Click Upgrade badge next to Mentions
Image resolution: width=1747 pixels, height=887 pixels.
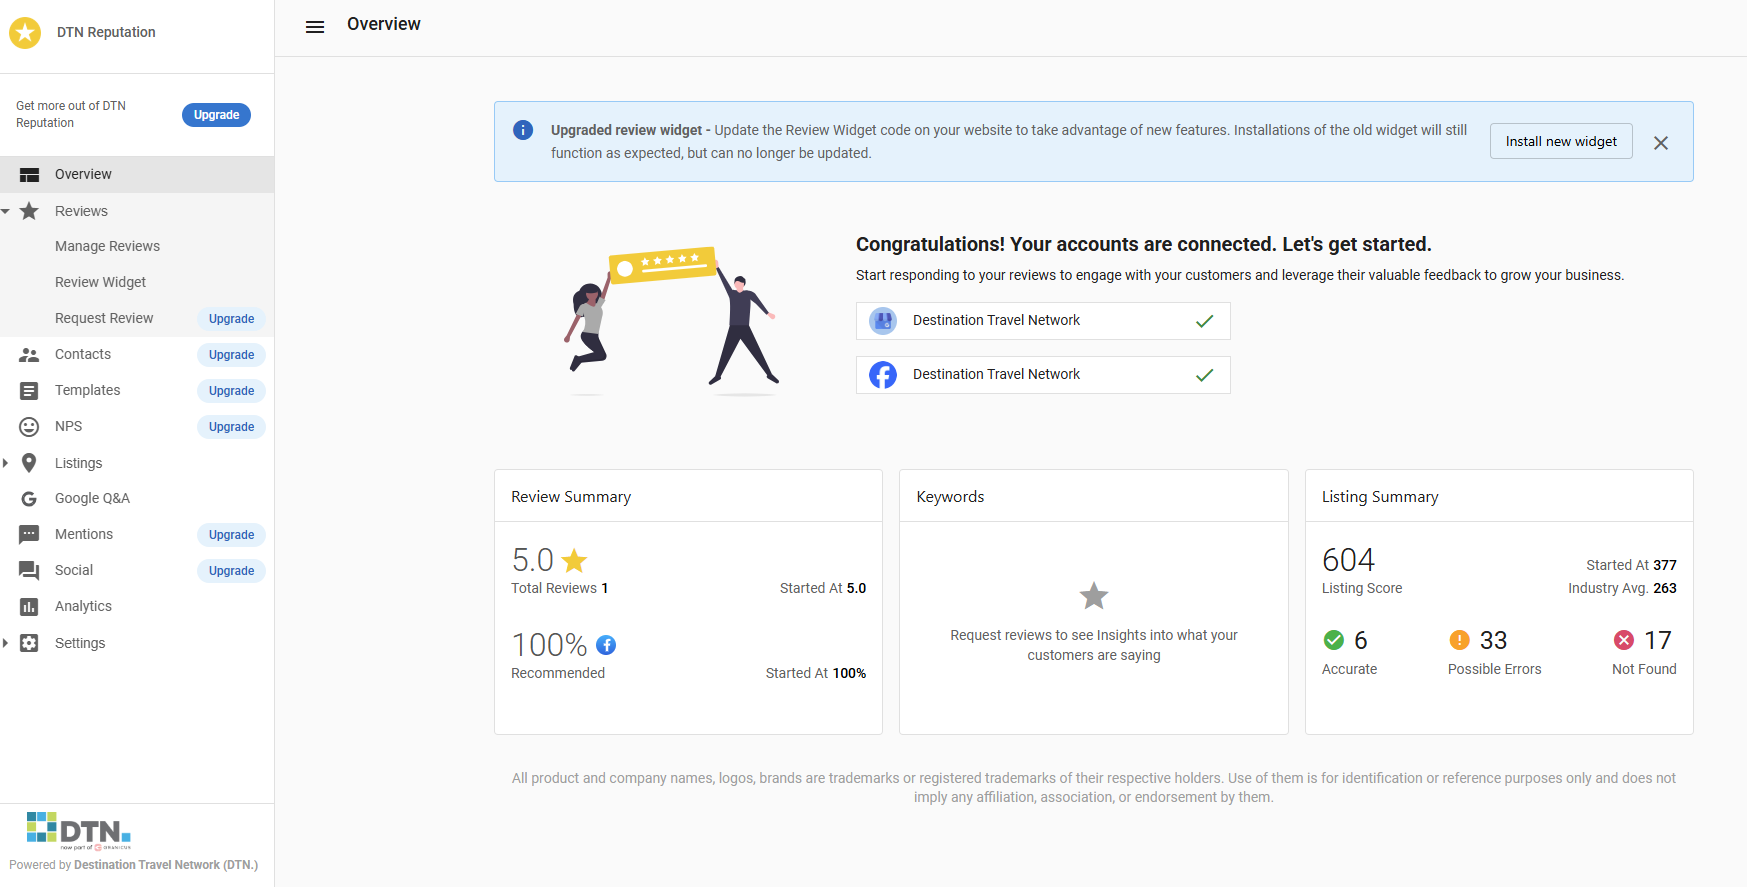pyautogui.click(x=231, y=535)
